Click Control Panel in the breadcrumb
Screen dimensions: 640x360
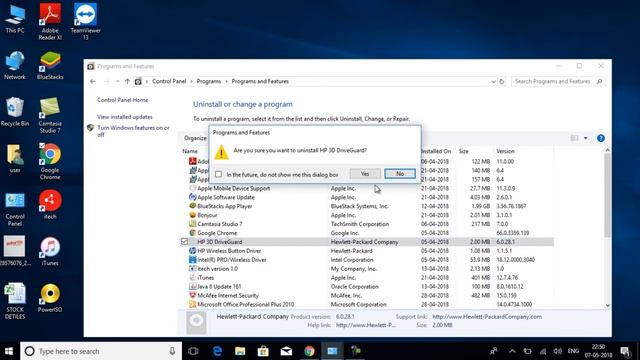tap(169, 82)
